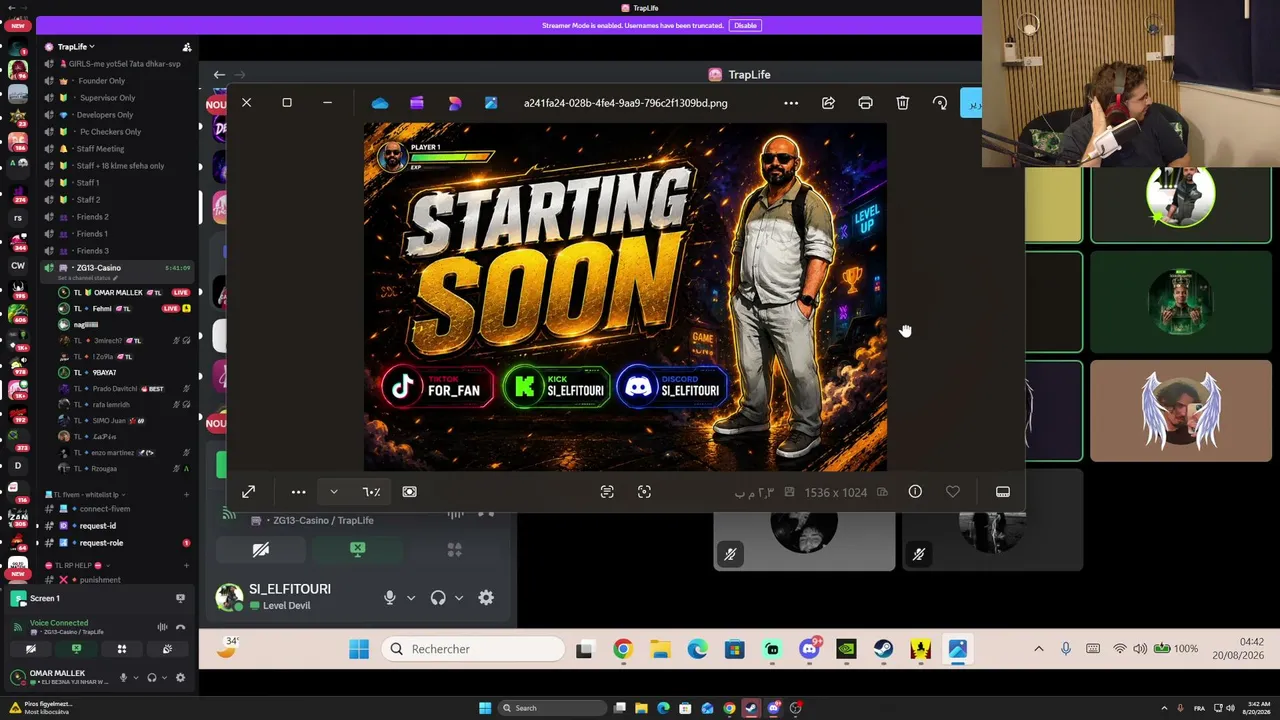The image size is (1280, 720).
Task: Mute SI_ELFITOURI's microphone in the inner panel
Action: click(x=390, y=598)
